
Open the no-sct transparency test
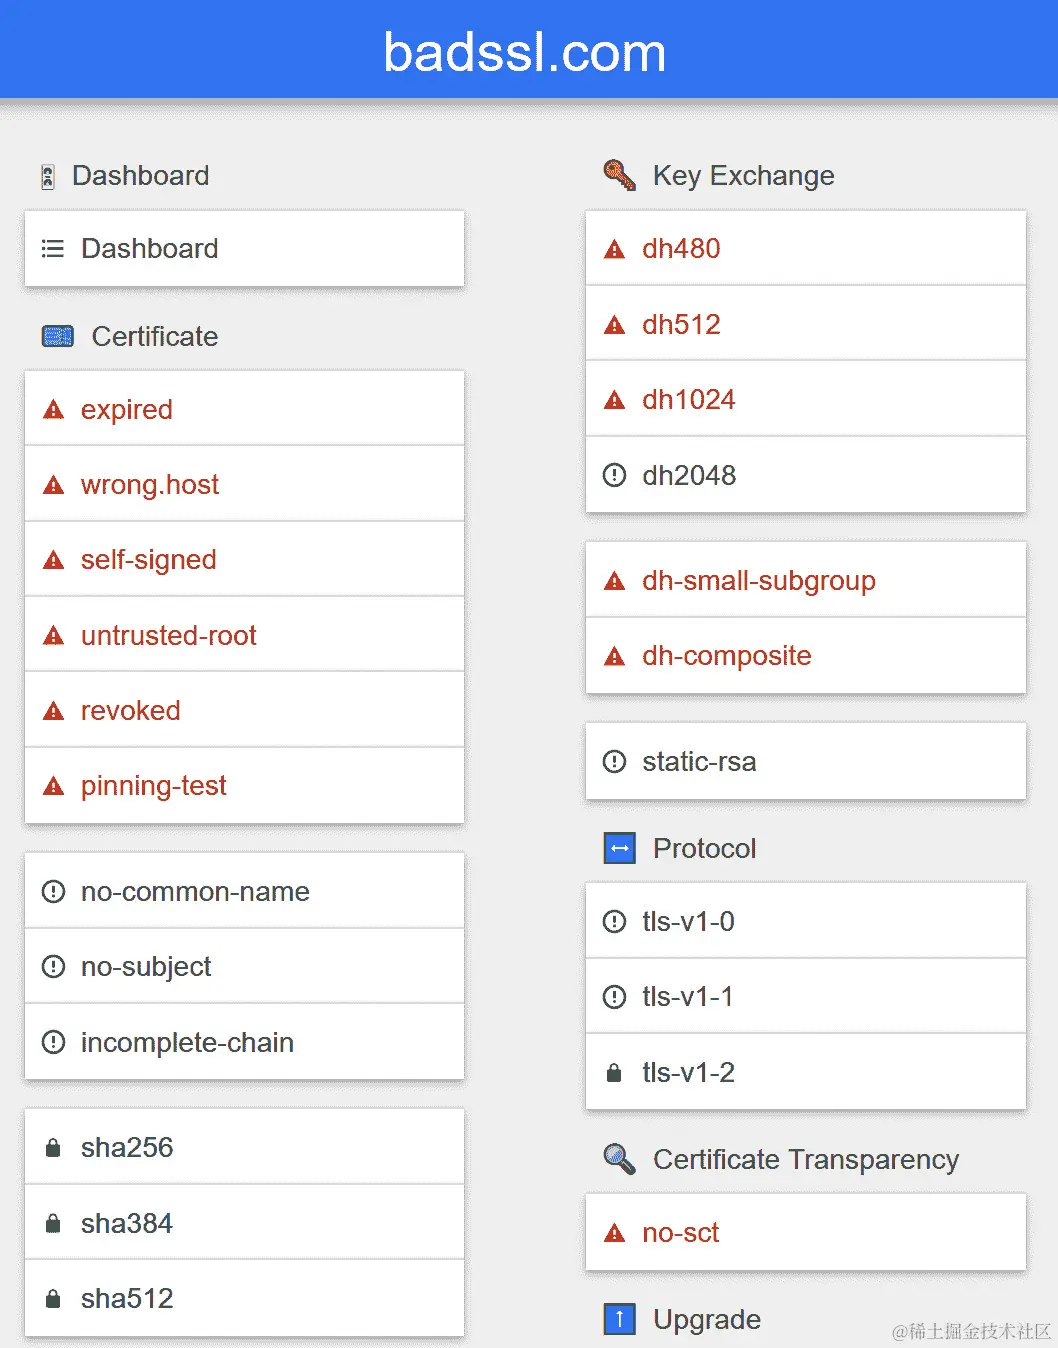pos(806,1232)
